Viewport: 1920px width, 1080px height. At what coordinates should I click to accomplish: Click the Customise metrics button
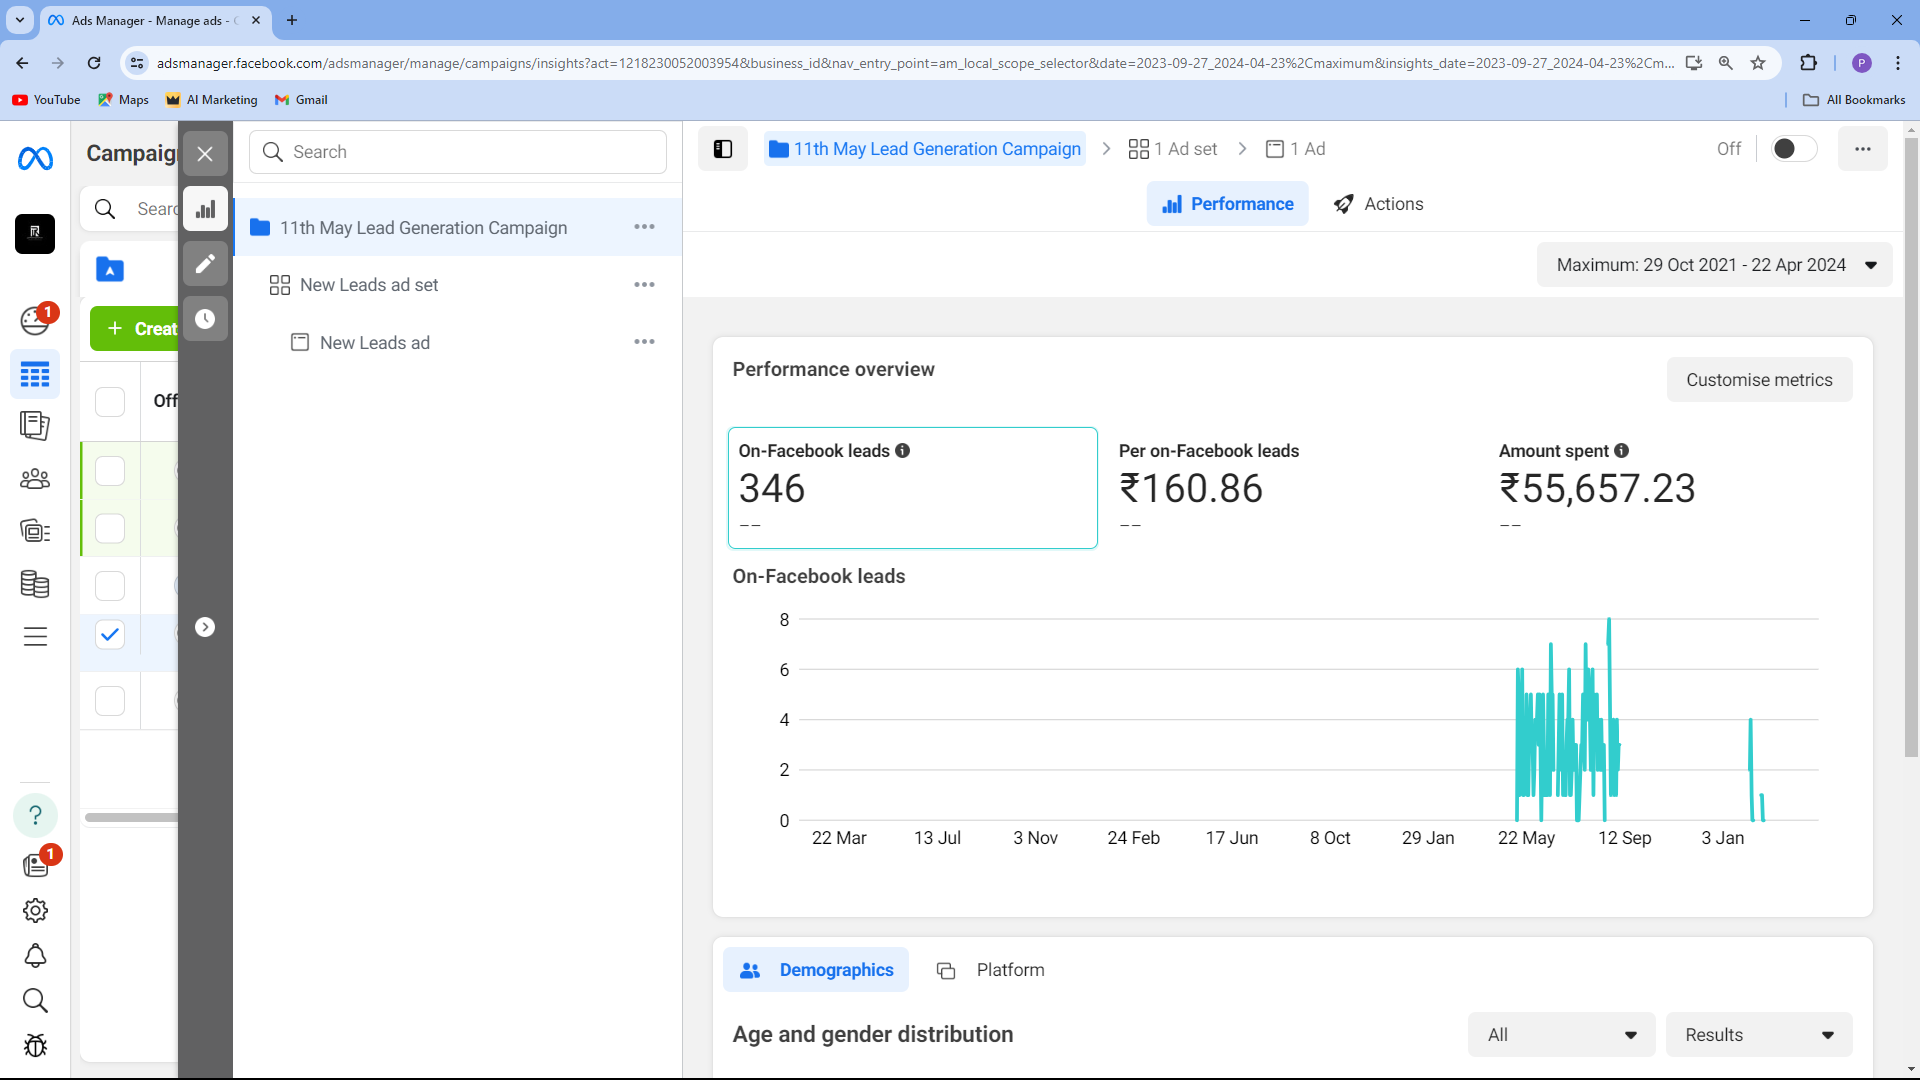(1759, 380)
